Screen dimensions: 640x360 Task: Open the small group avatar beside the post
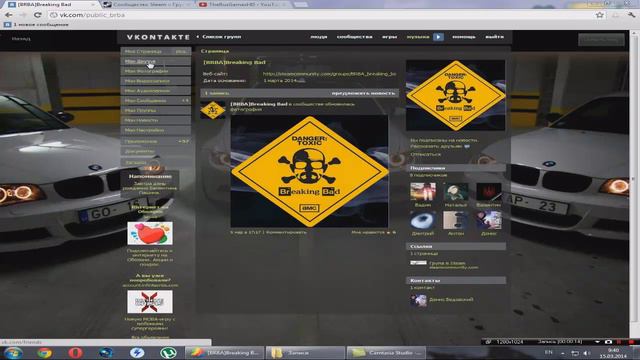click(213, 110)
